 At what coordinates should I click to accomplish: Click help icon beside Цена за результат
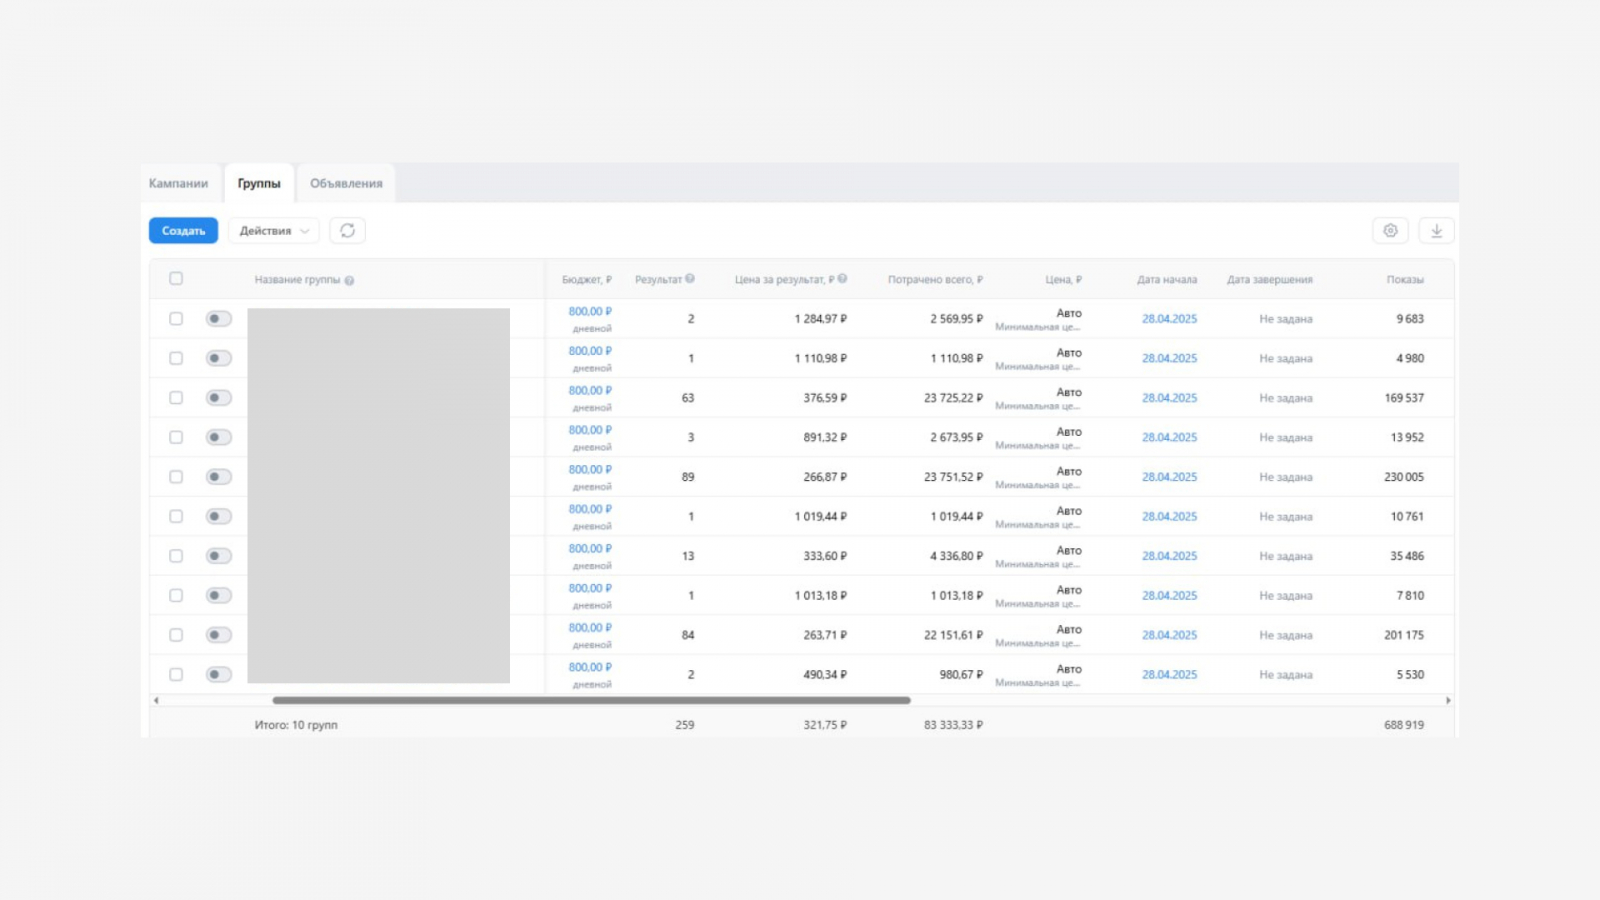point(842,279)
